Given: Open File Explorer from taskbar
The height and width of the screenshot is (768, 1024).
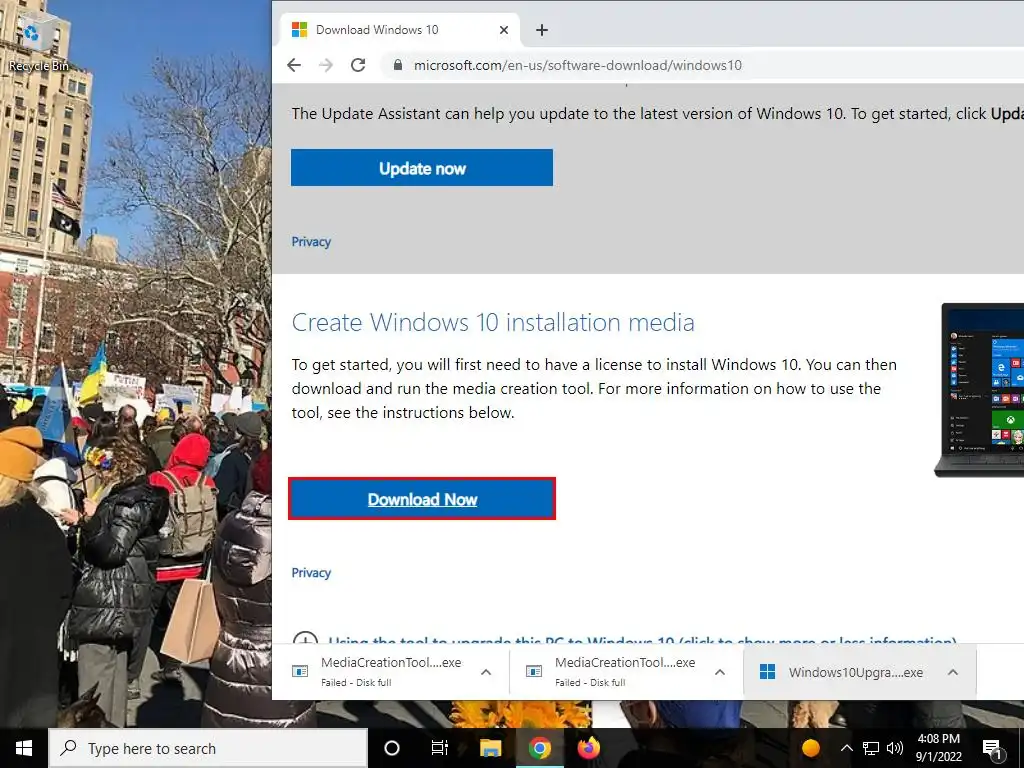Looking at the screenshot, I should 490,748.
